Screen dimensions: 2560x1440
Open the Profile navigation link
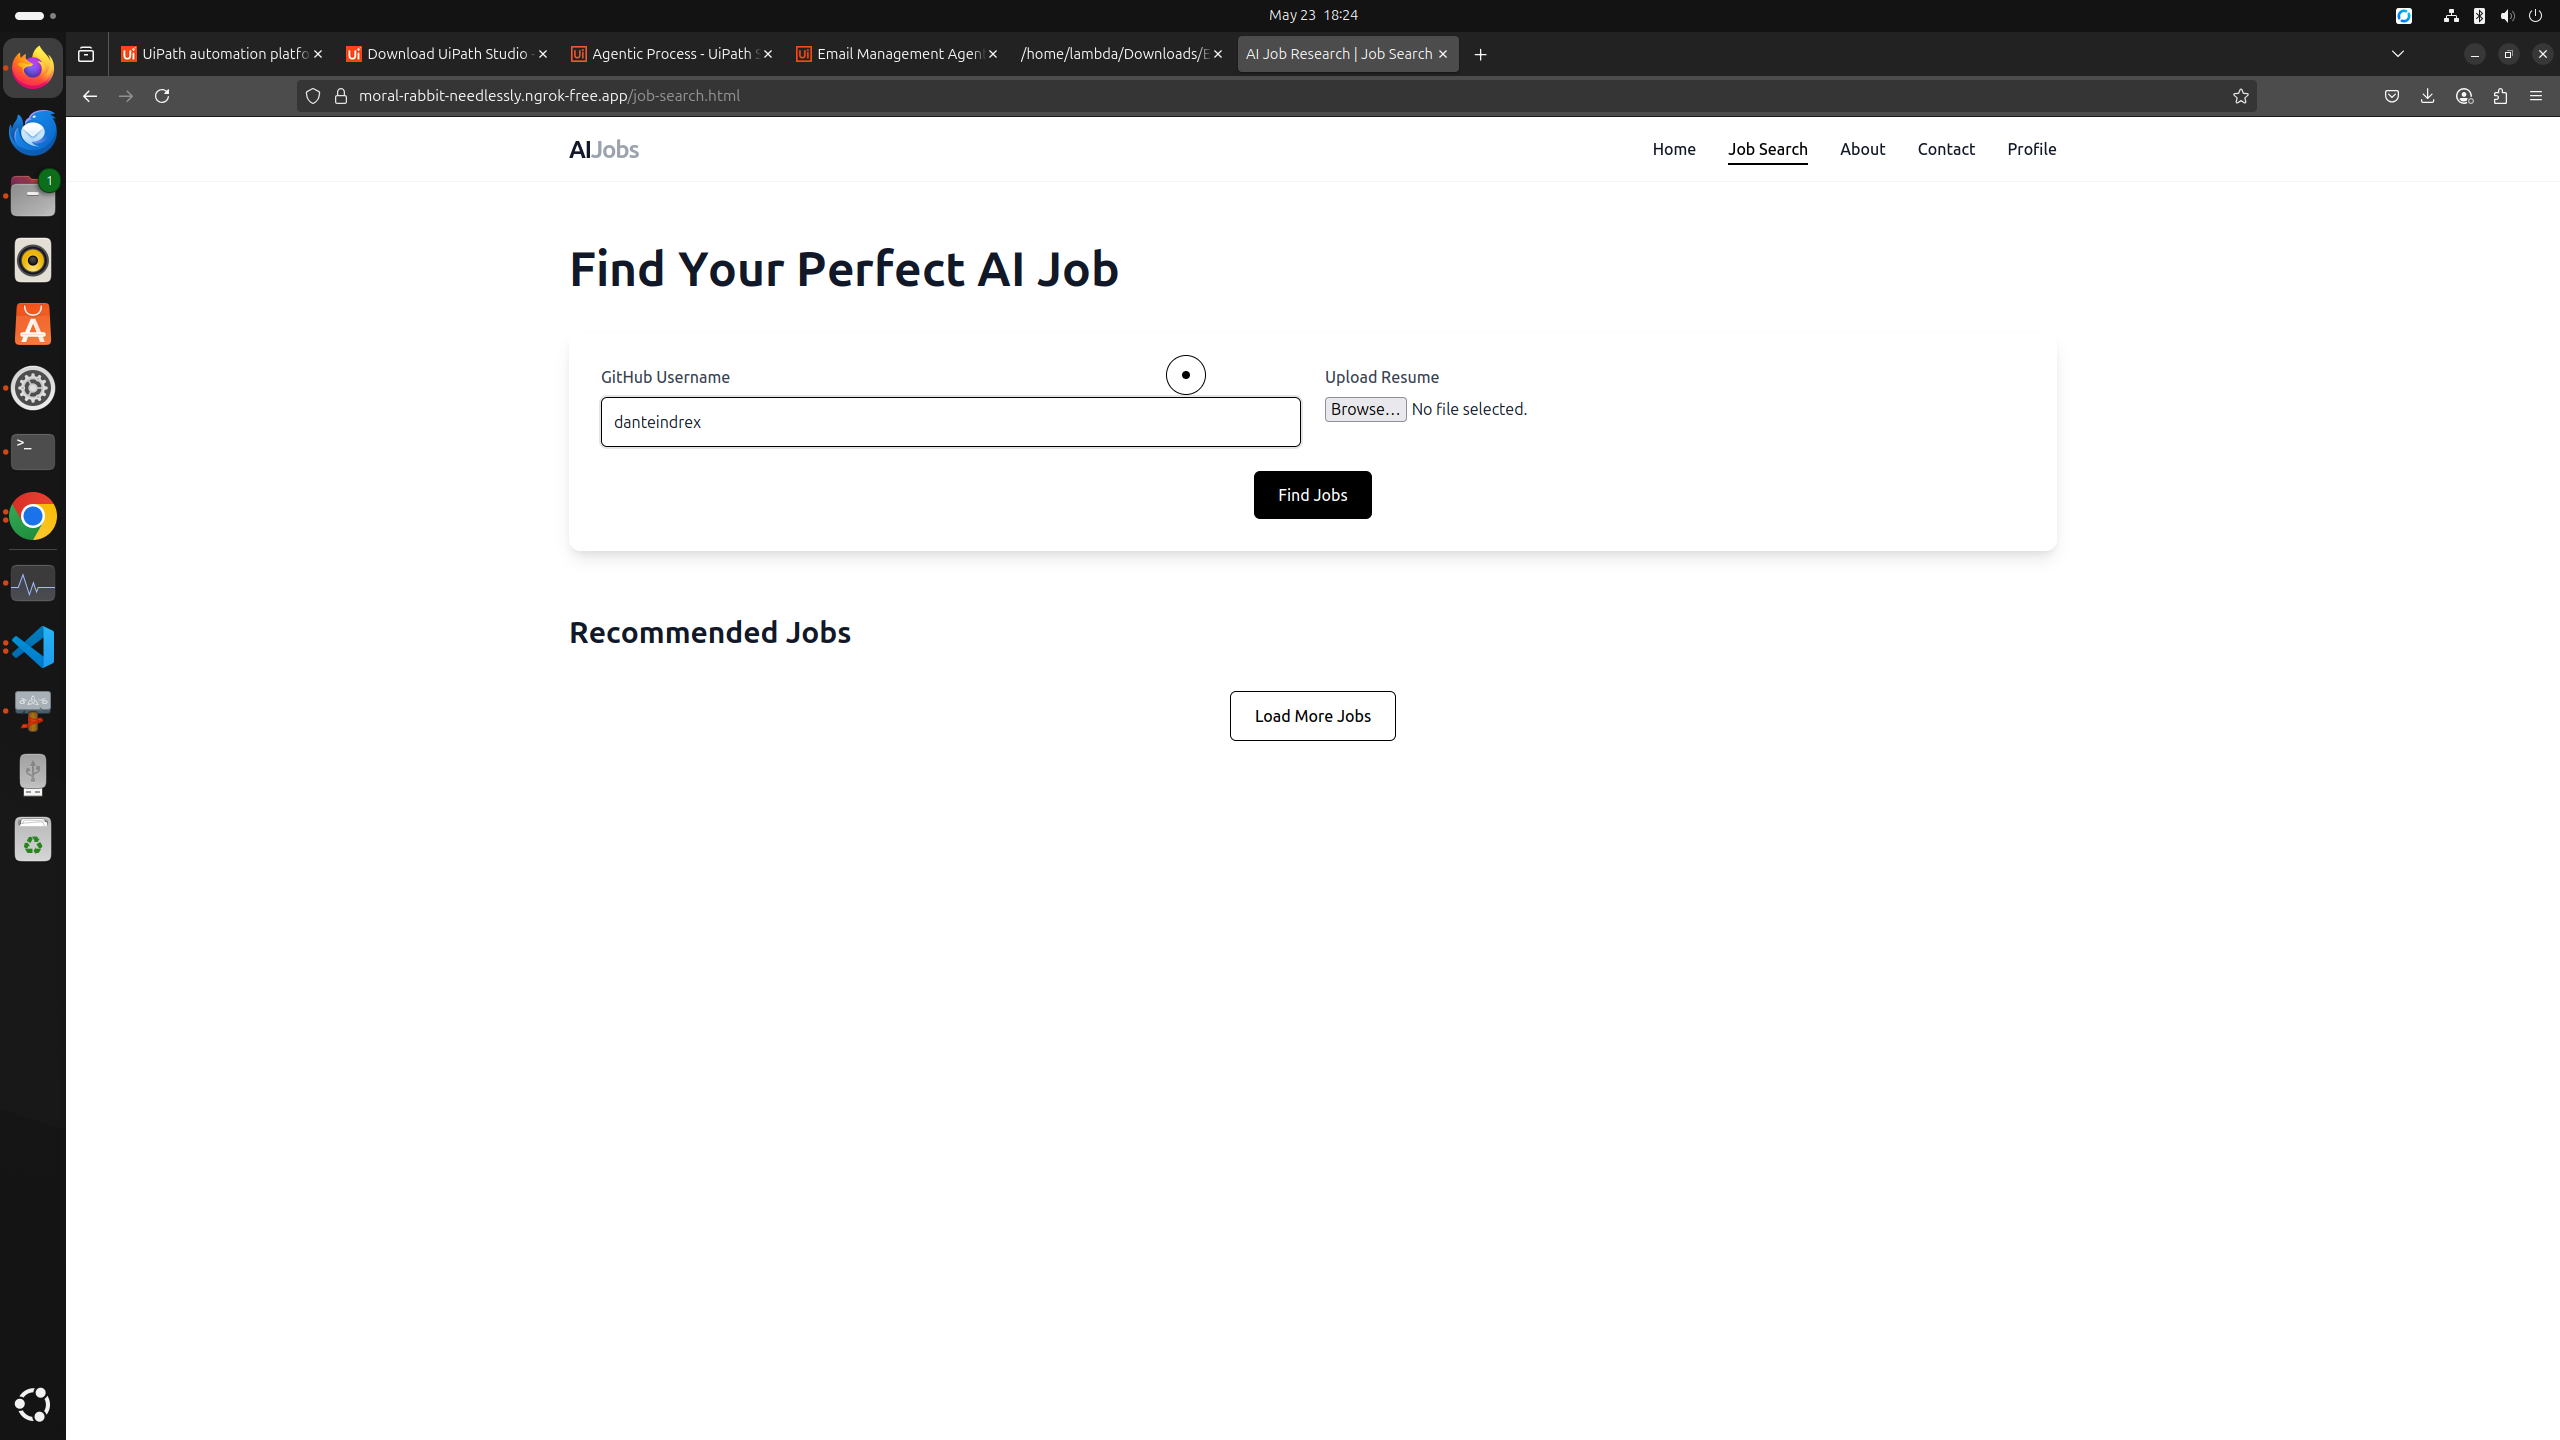[x=2031, y=149]
